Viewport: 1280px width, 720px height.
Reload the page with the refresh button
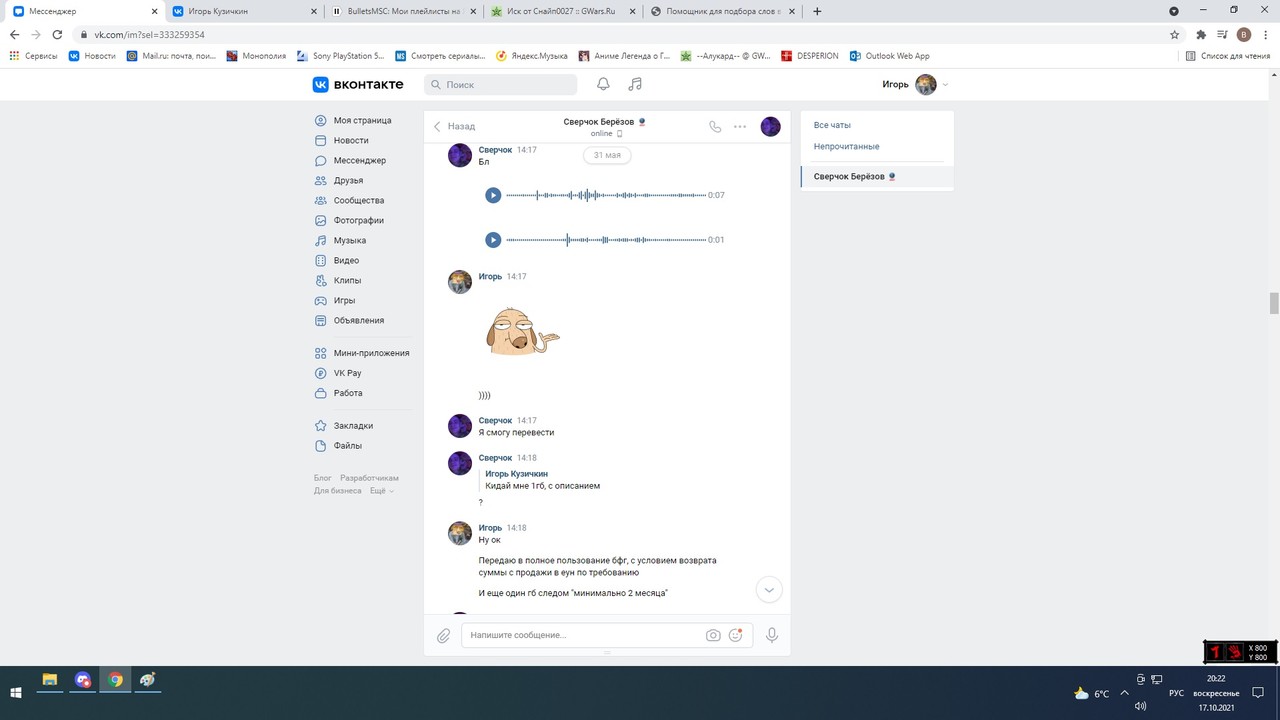coord(58,34)
